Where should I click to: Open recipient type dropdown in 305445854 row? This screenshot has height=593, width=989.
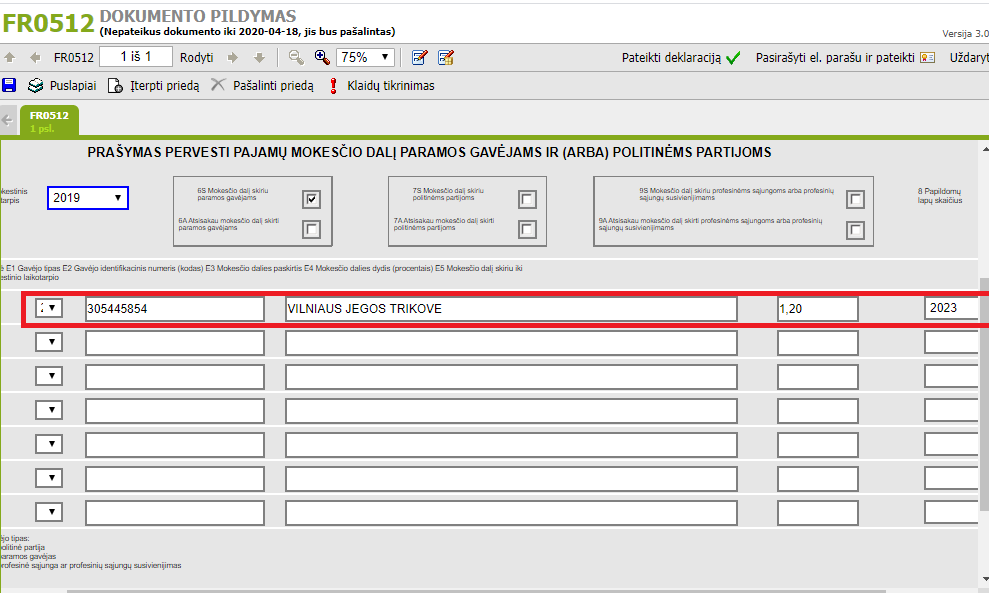click(x=49, y=308)
